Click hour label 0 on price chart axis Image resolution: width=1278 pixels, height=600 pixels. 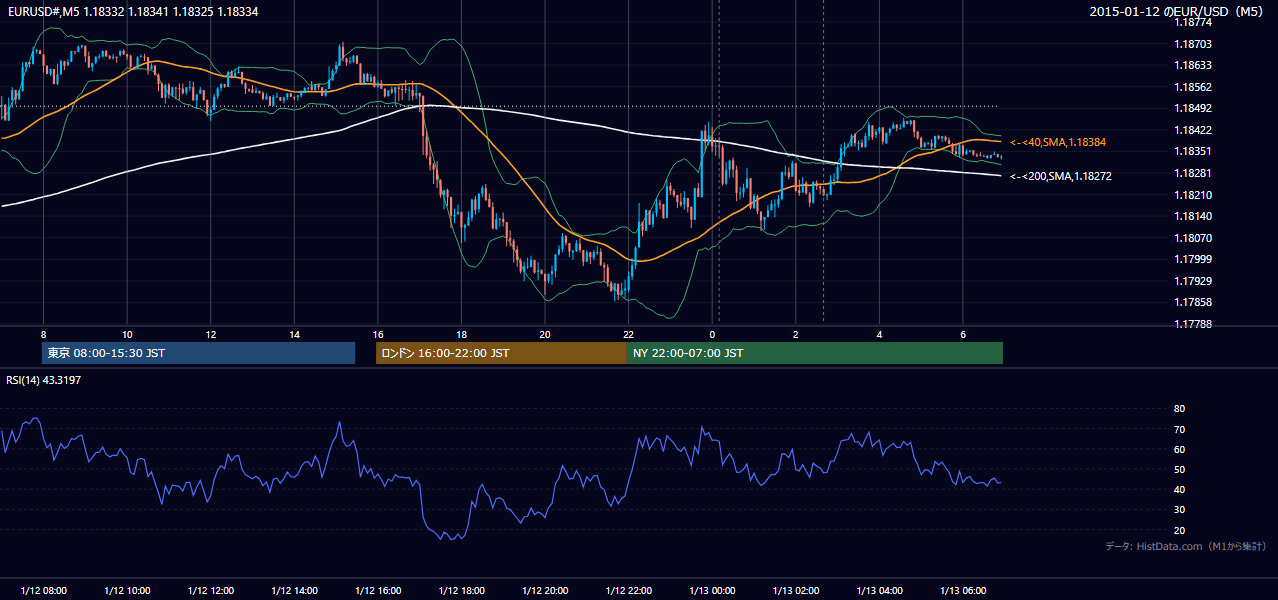pyautogui.click(x=712, y=334)
